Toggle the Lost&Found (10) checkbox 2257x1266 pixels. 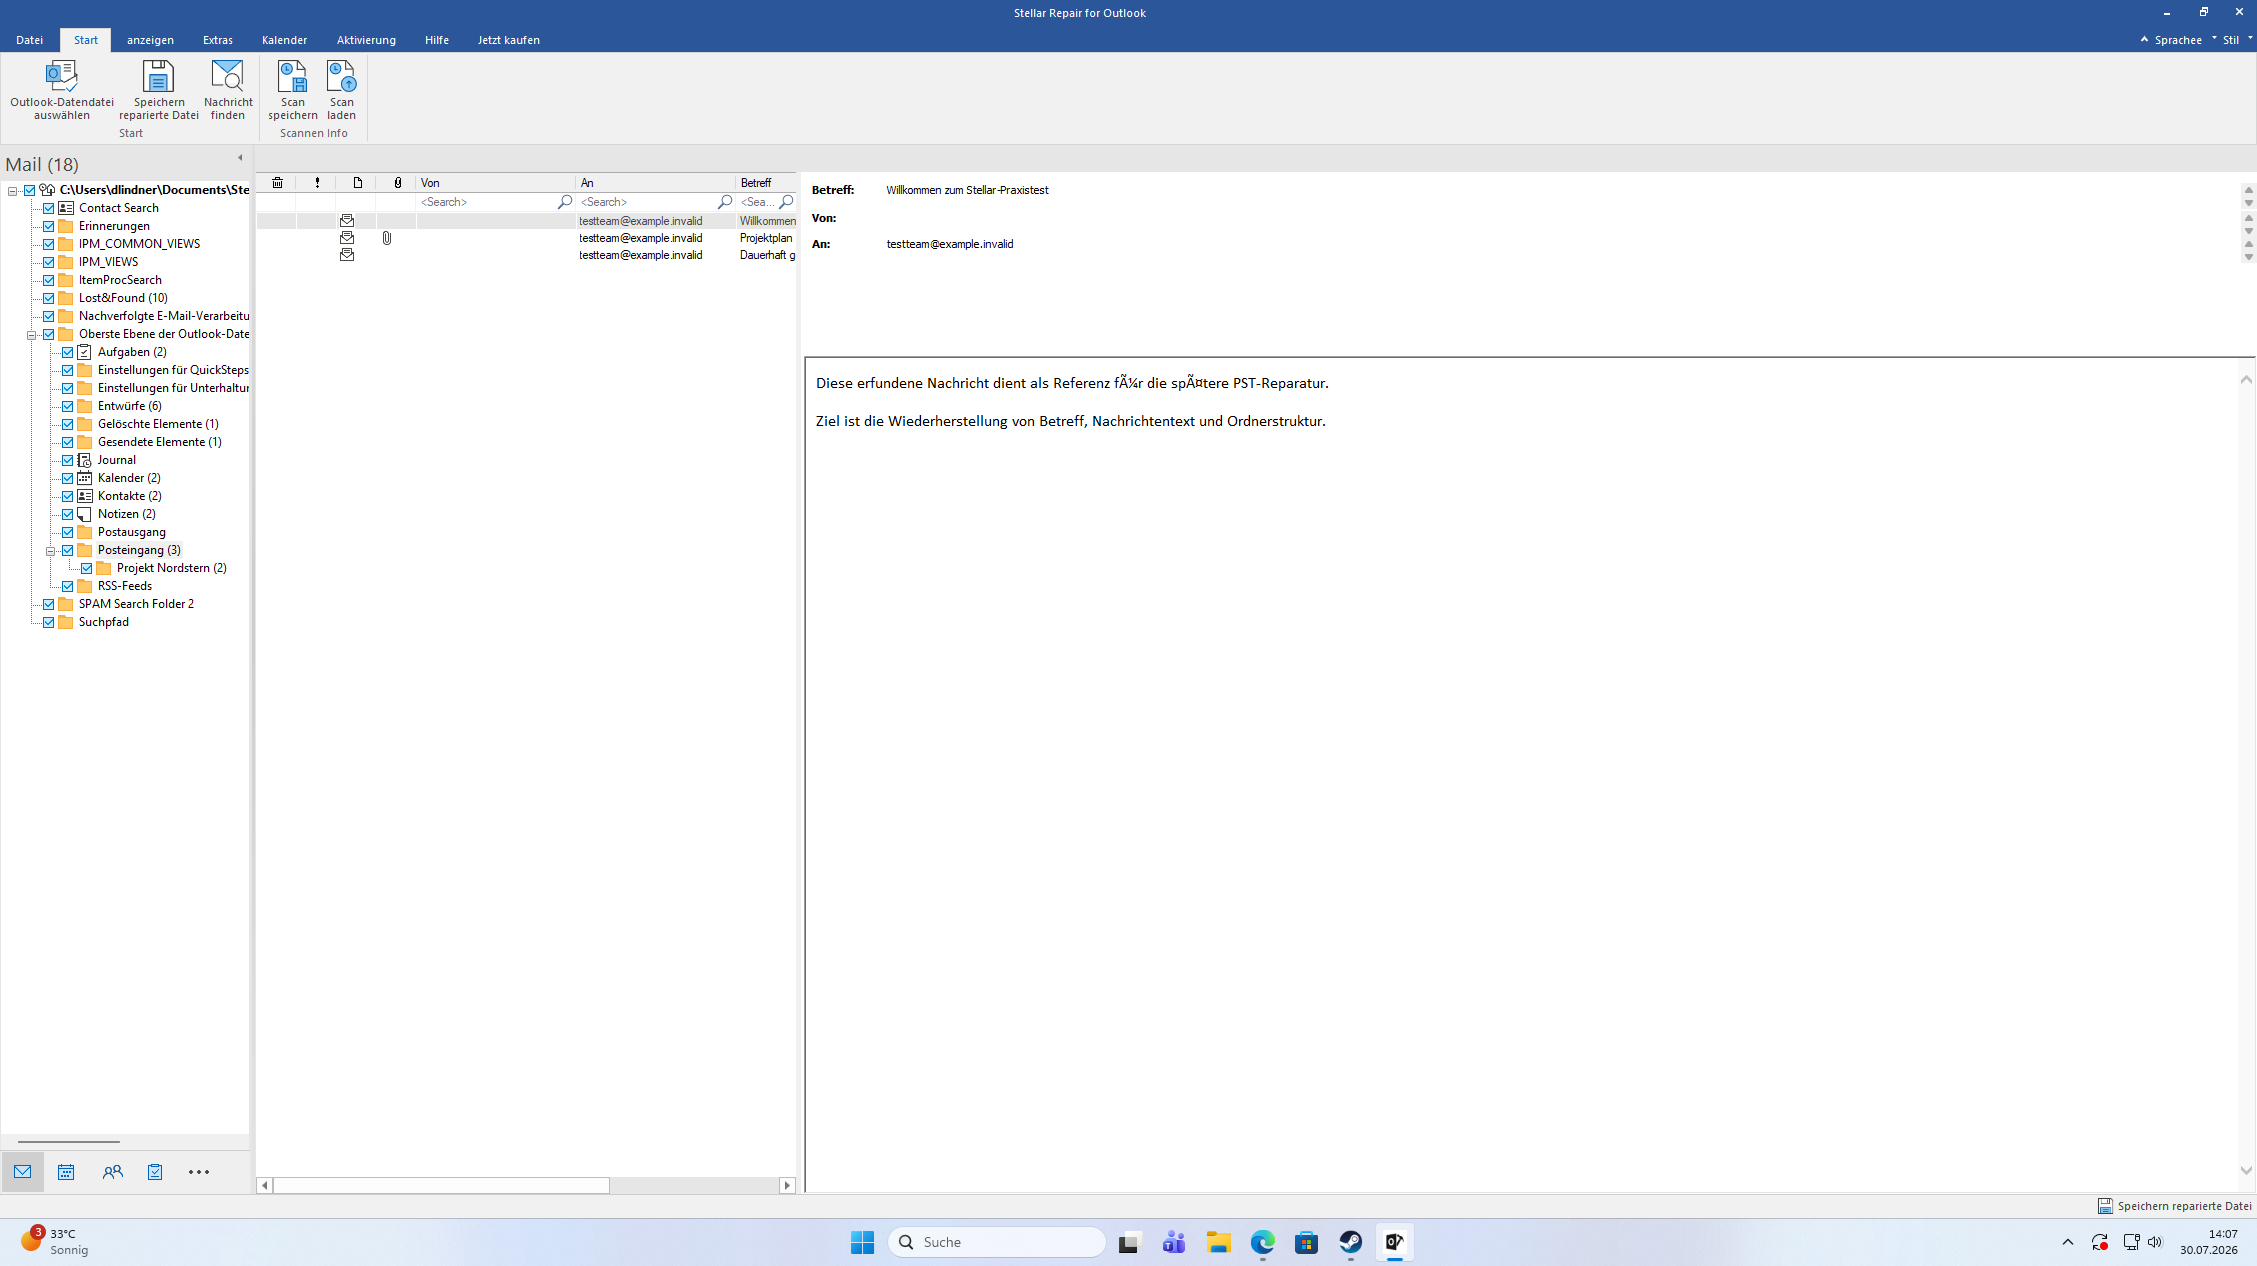[48, 298]
